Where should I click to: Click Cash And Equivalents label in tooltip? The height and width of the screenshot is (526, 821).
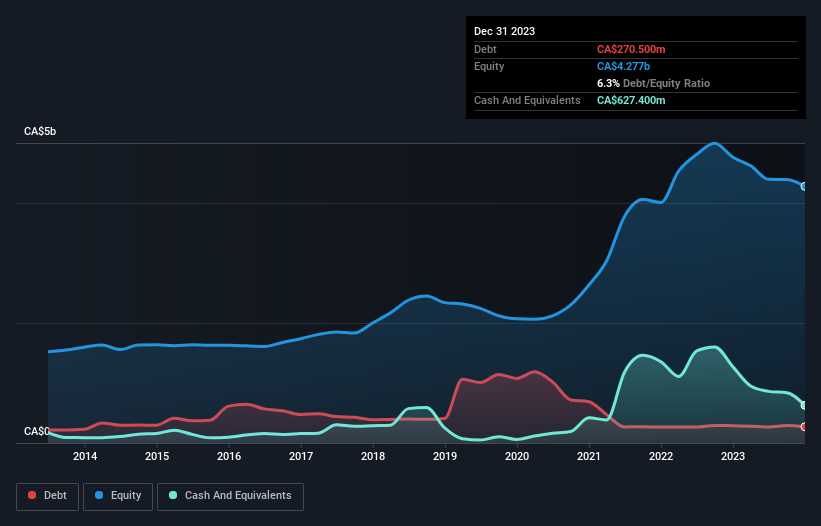[x=527, y=100]
